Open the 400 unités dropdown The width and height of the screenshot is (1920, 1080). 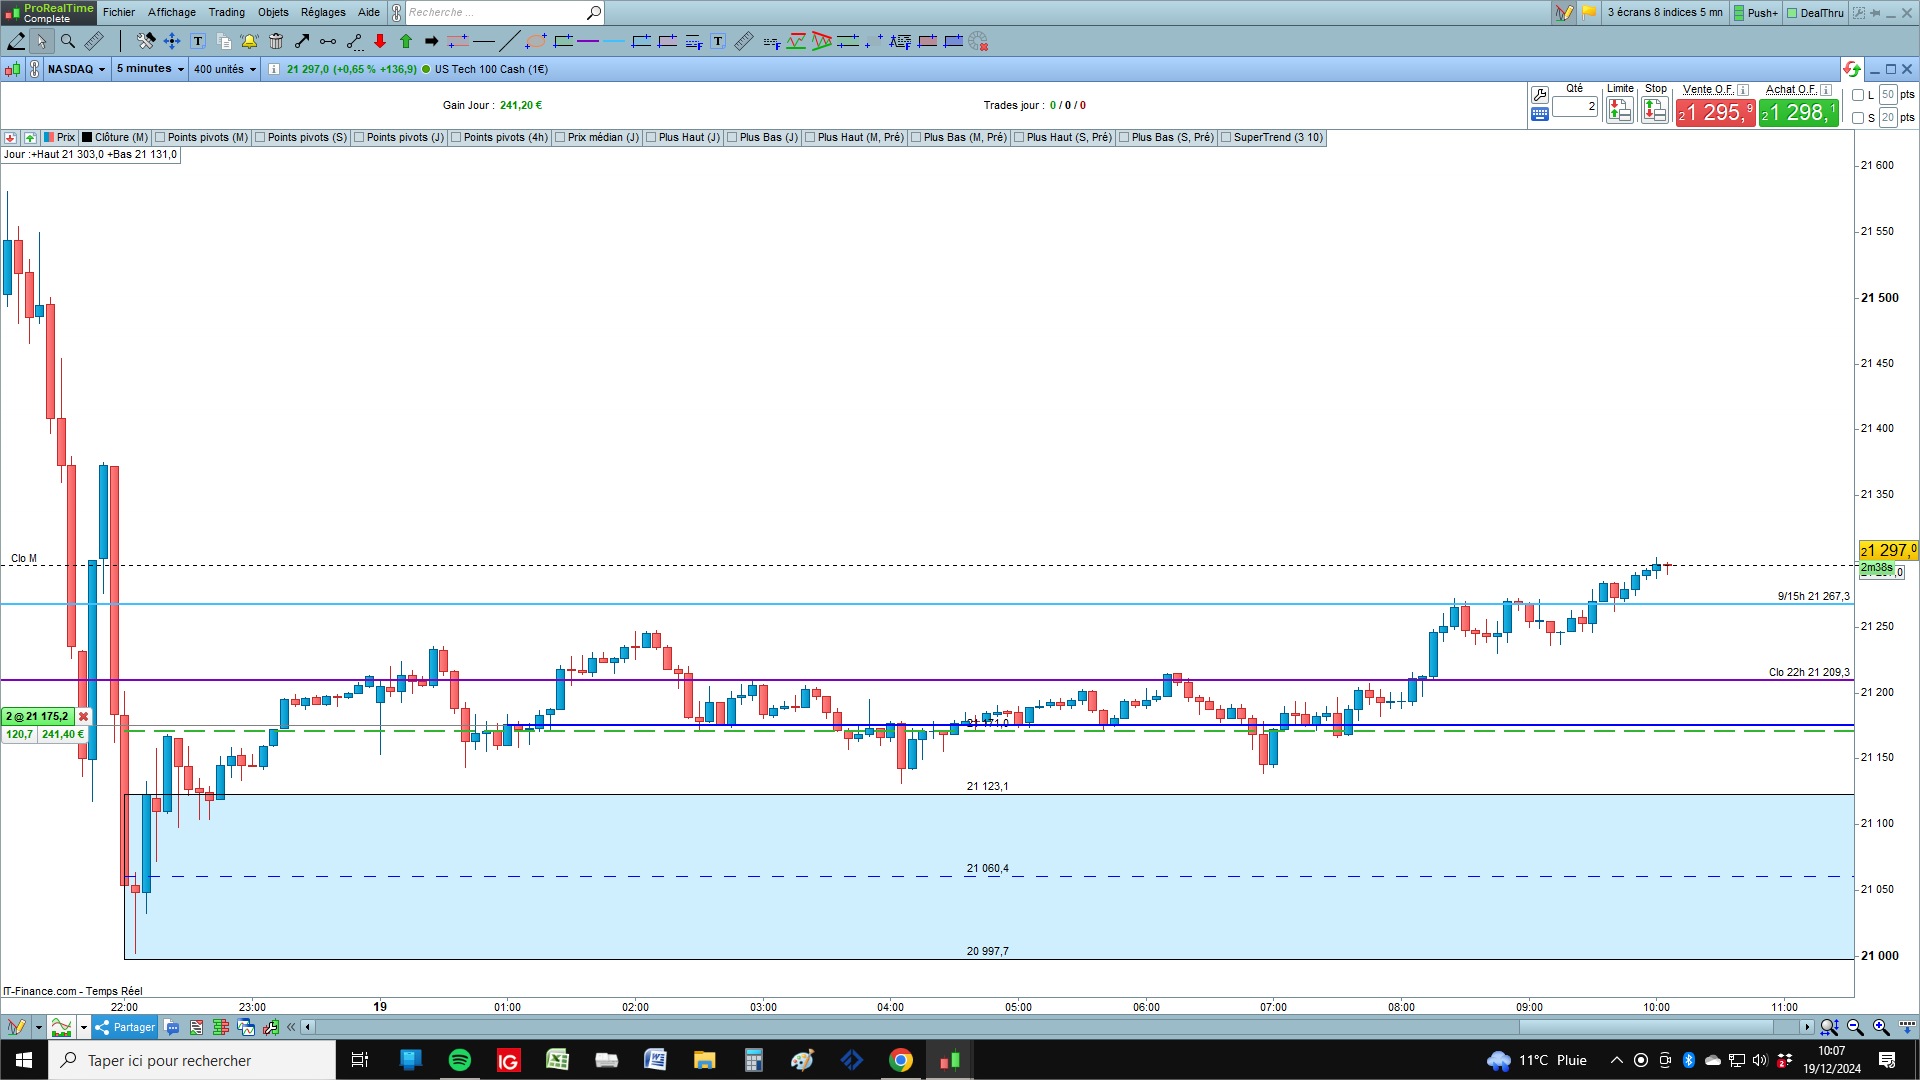[x=225, y=69]
